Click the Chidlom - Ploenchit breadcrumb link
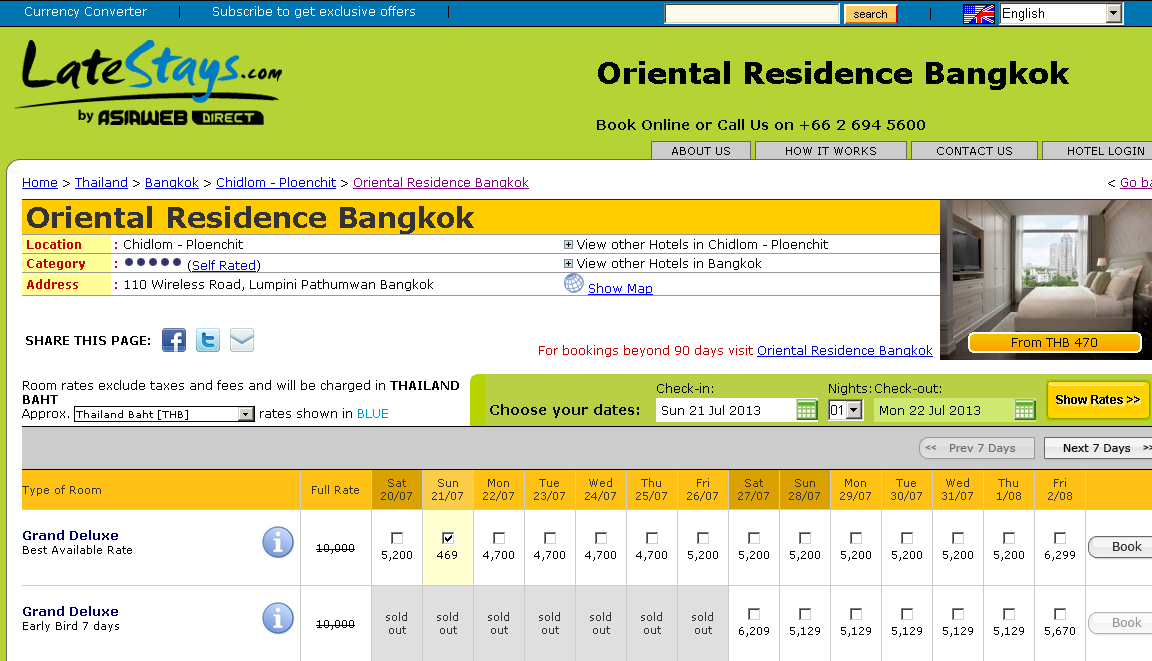Image resolution: width=1152 pixels, height=661 pixels. tap(276, 183)
